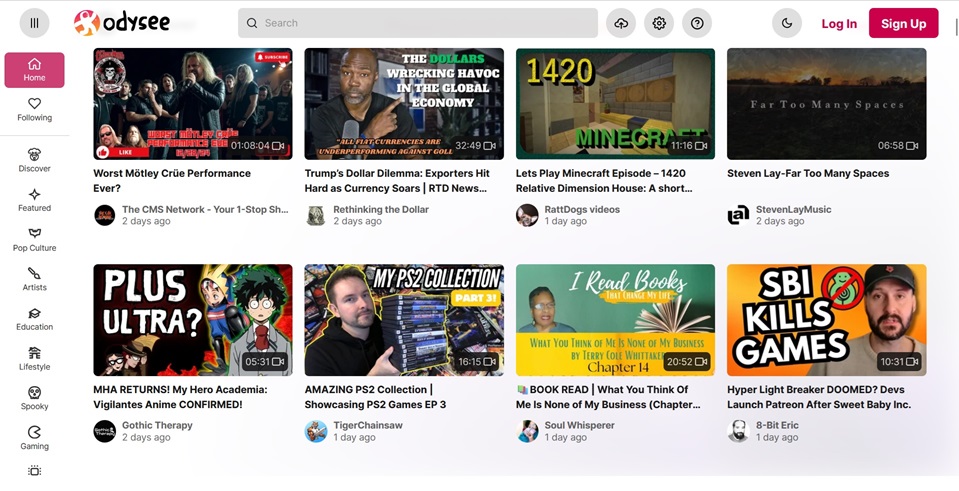The height and width of the screenshot is (491, 959).
Task: Open the Discover category icon
Action: coord(34,160)
